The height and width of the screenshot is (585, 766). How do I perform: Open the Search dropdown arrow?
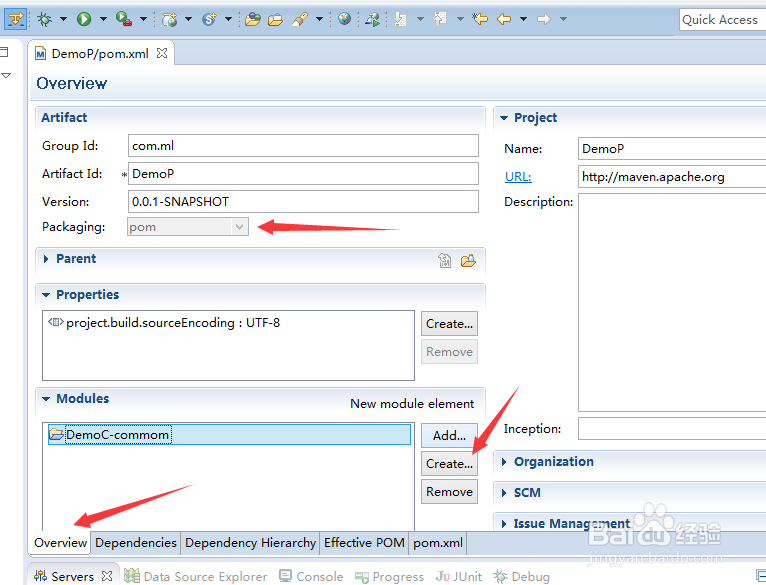pos(319,19)
